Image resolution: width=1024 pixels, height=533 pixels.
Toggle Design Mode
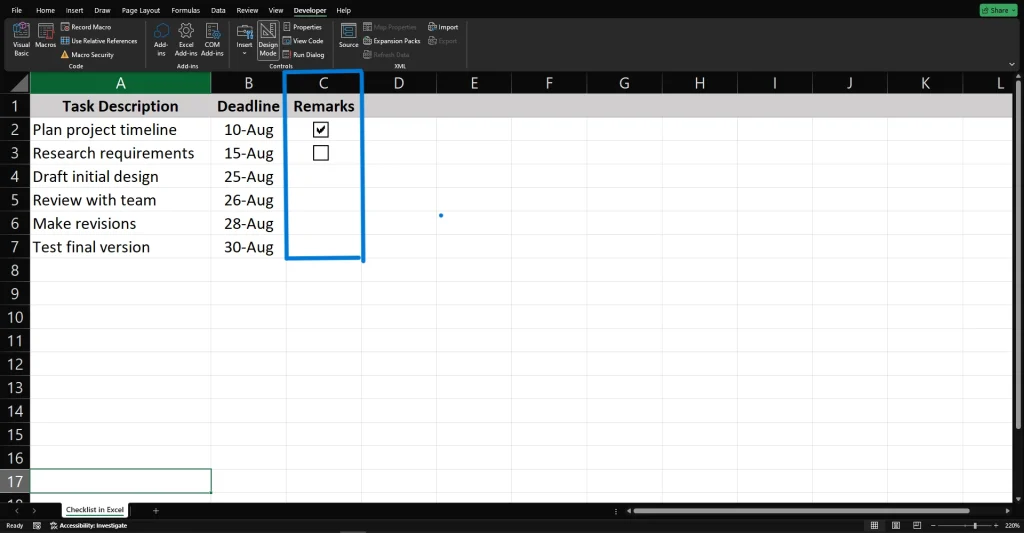tap(268, 39)
